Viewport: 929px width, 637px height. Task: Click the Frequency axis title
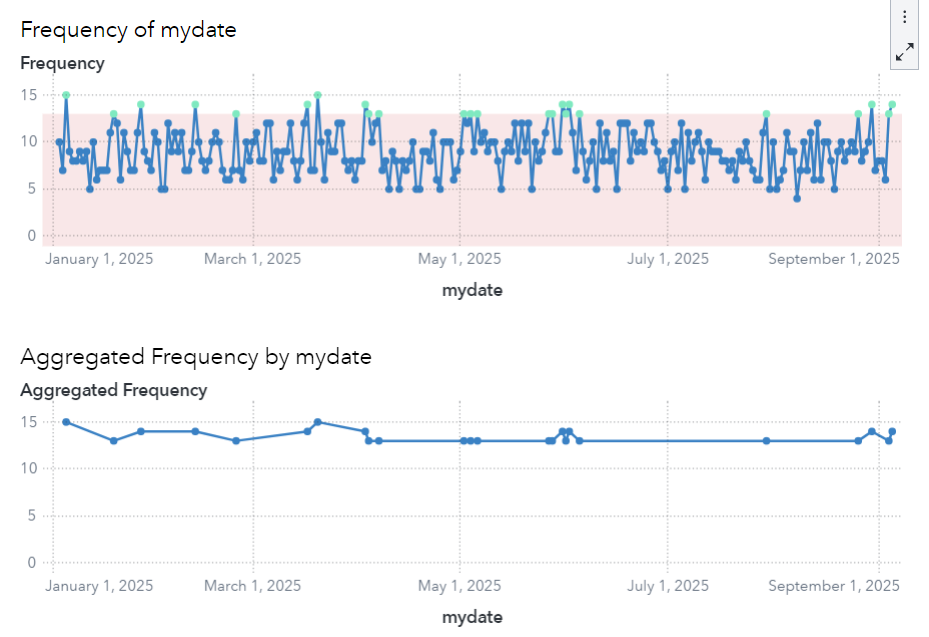[62, 63]
